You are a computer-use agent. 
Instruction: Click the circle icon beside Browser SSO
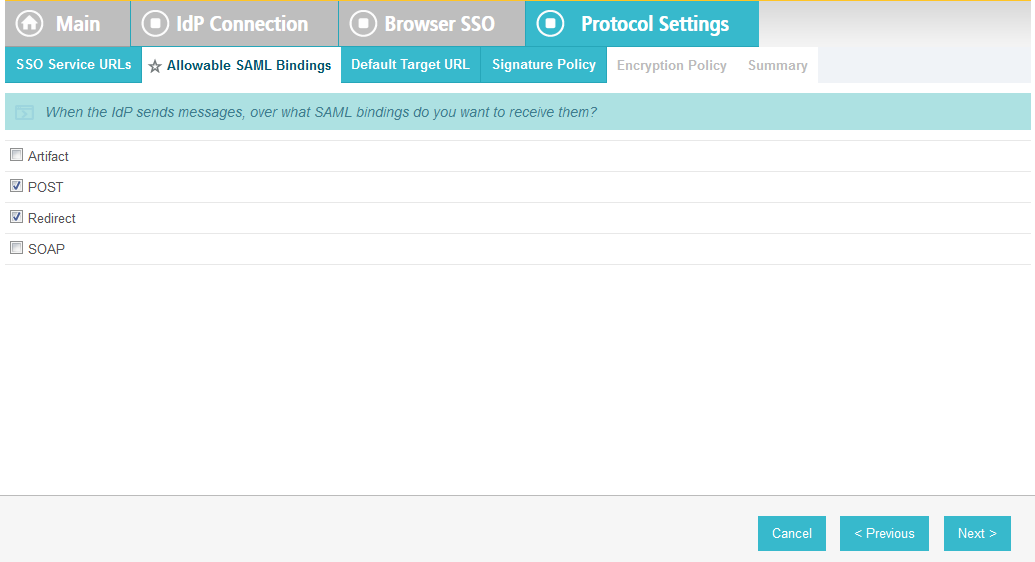(x=363, y=24)
